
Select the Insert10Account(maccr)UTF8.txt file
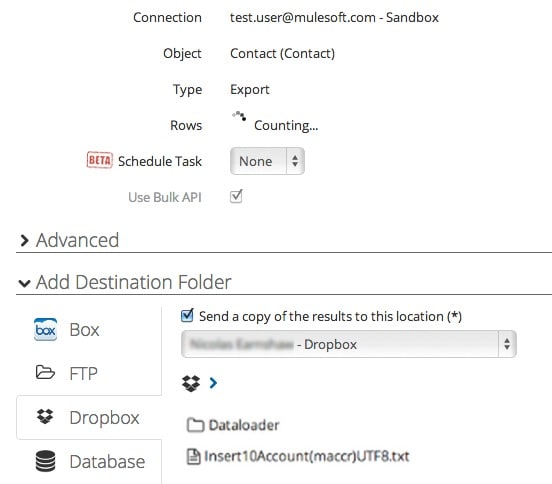pos(307,457)
